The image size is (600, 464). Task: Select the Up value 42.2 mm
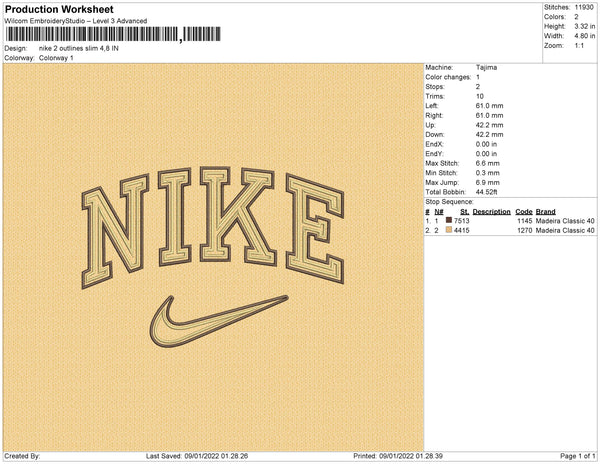pos(489,125)
